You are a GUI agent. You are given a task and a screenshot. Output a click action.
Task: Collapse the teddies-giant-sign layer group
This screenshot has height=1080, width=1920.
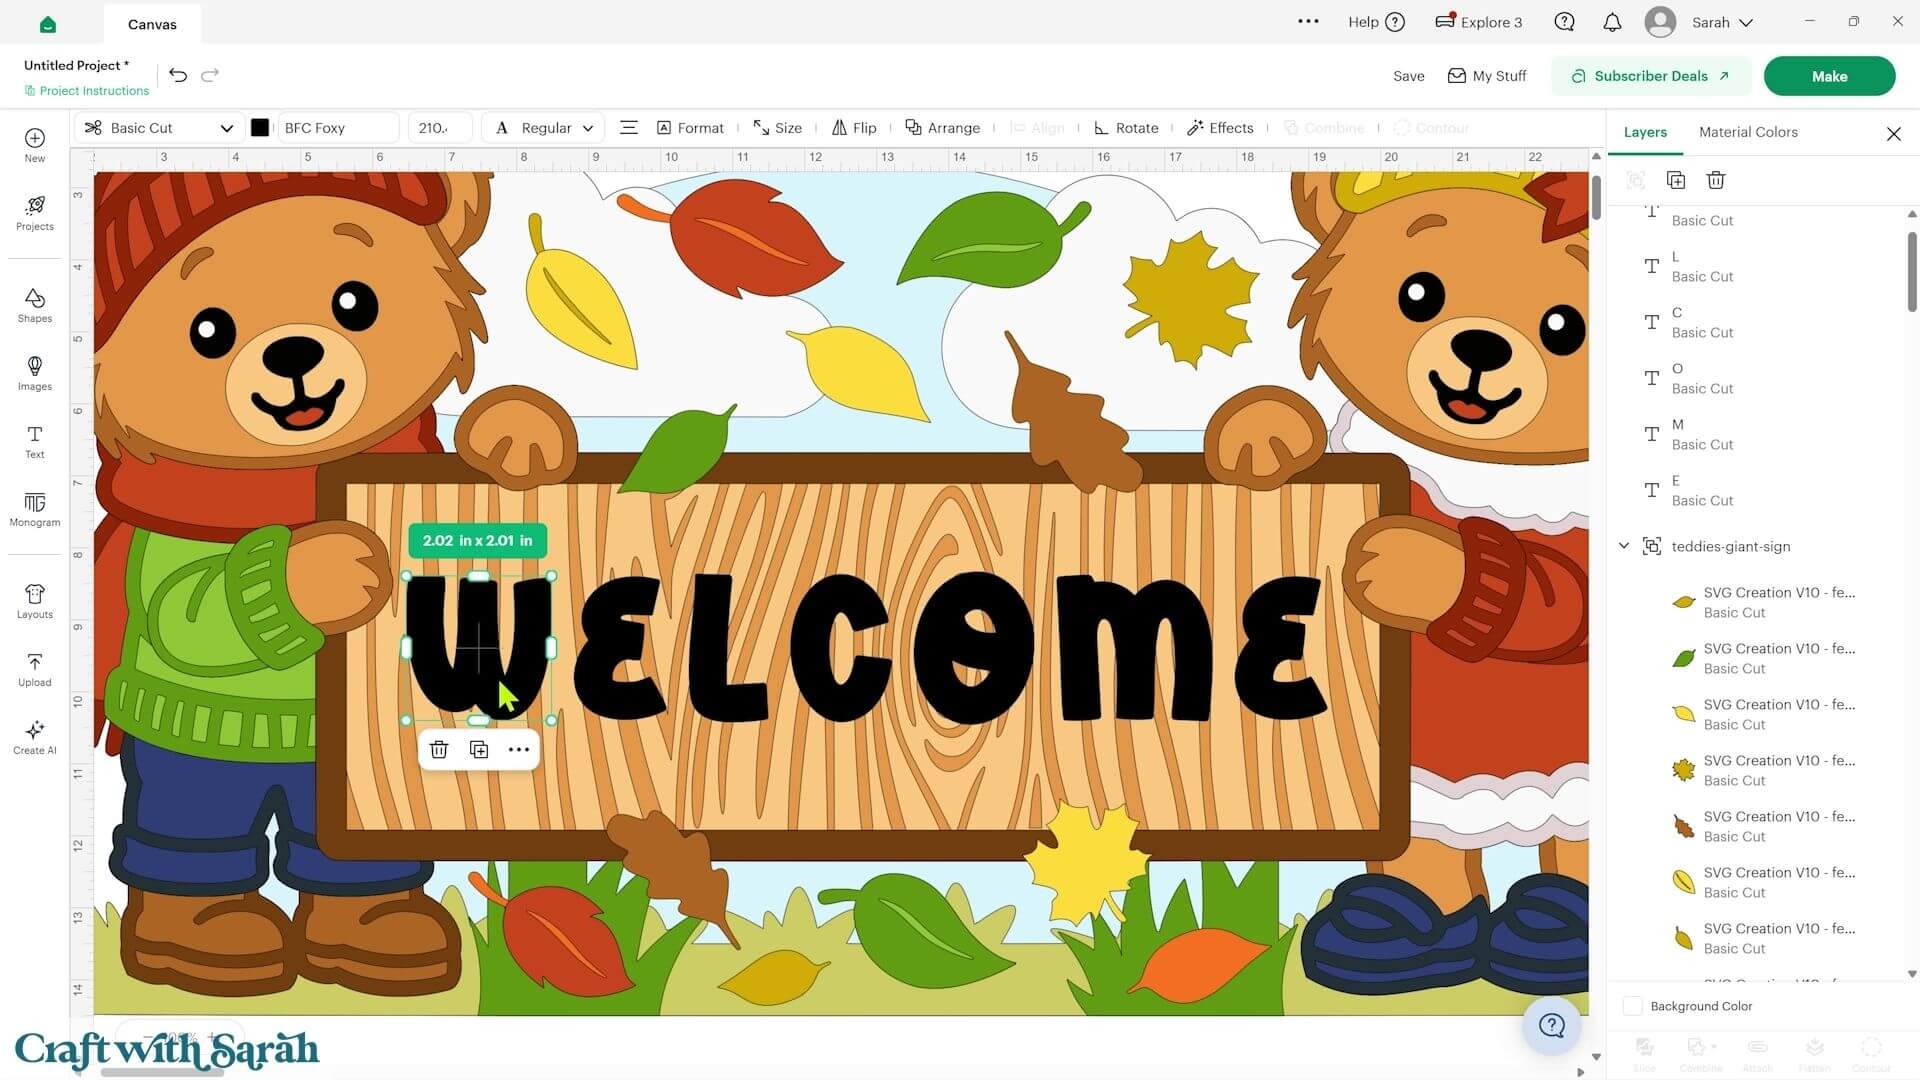coord(1624,546)
